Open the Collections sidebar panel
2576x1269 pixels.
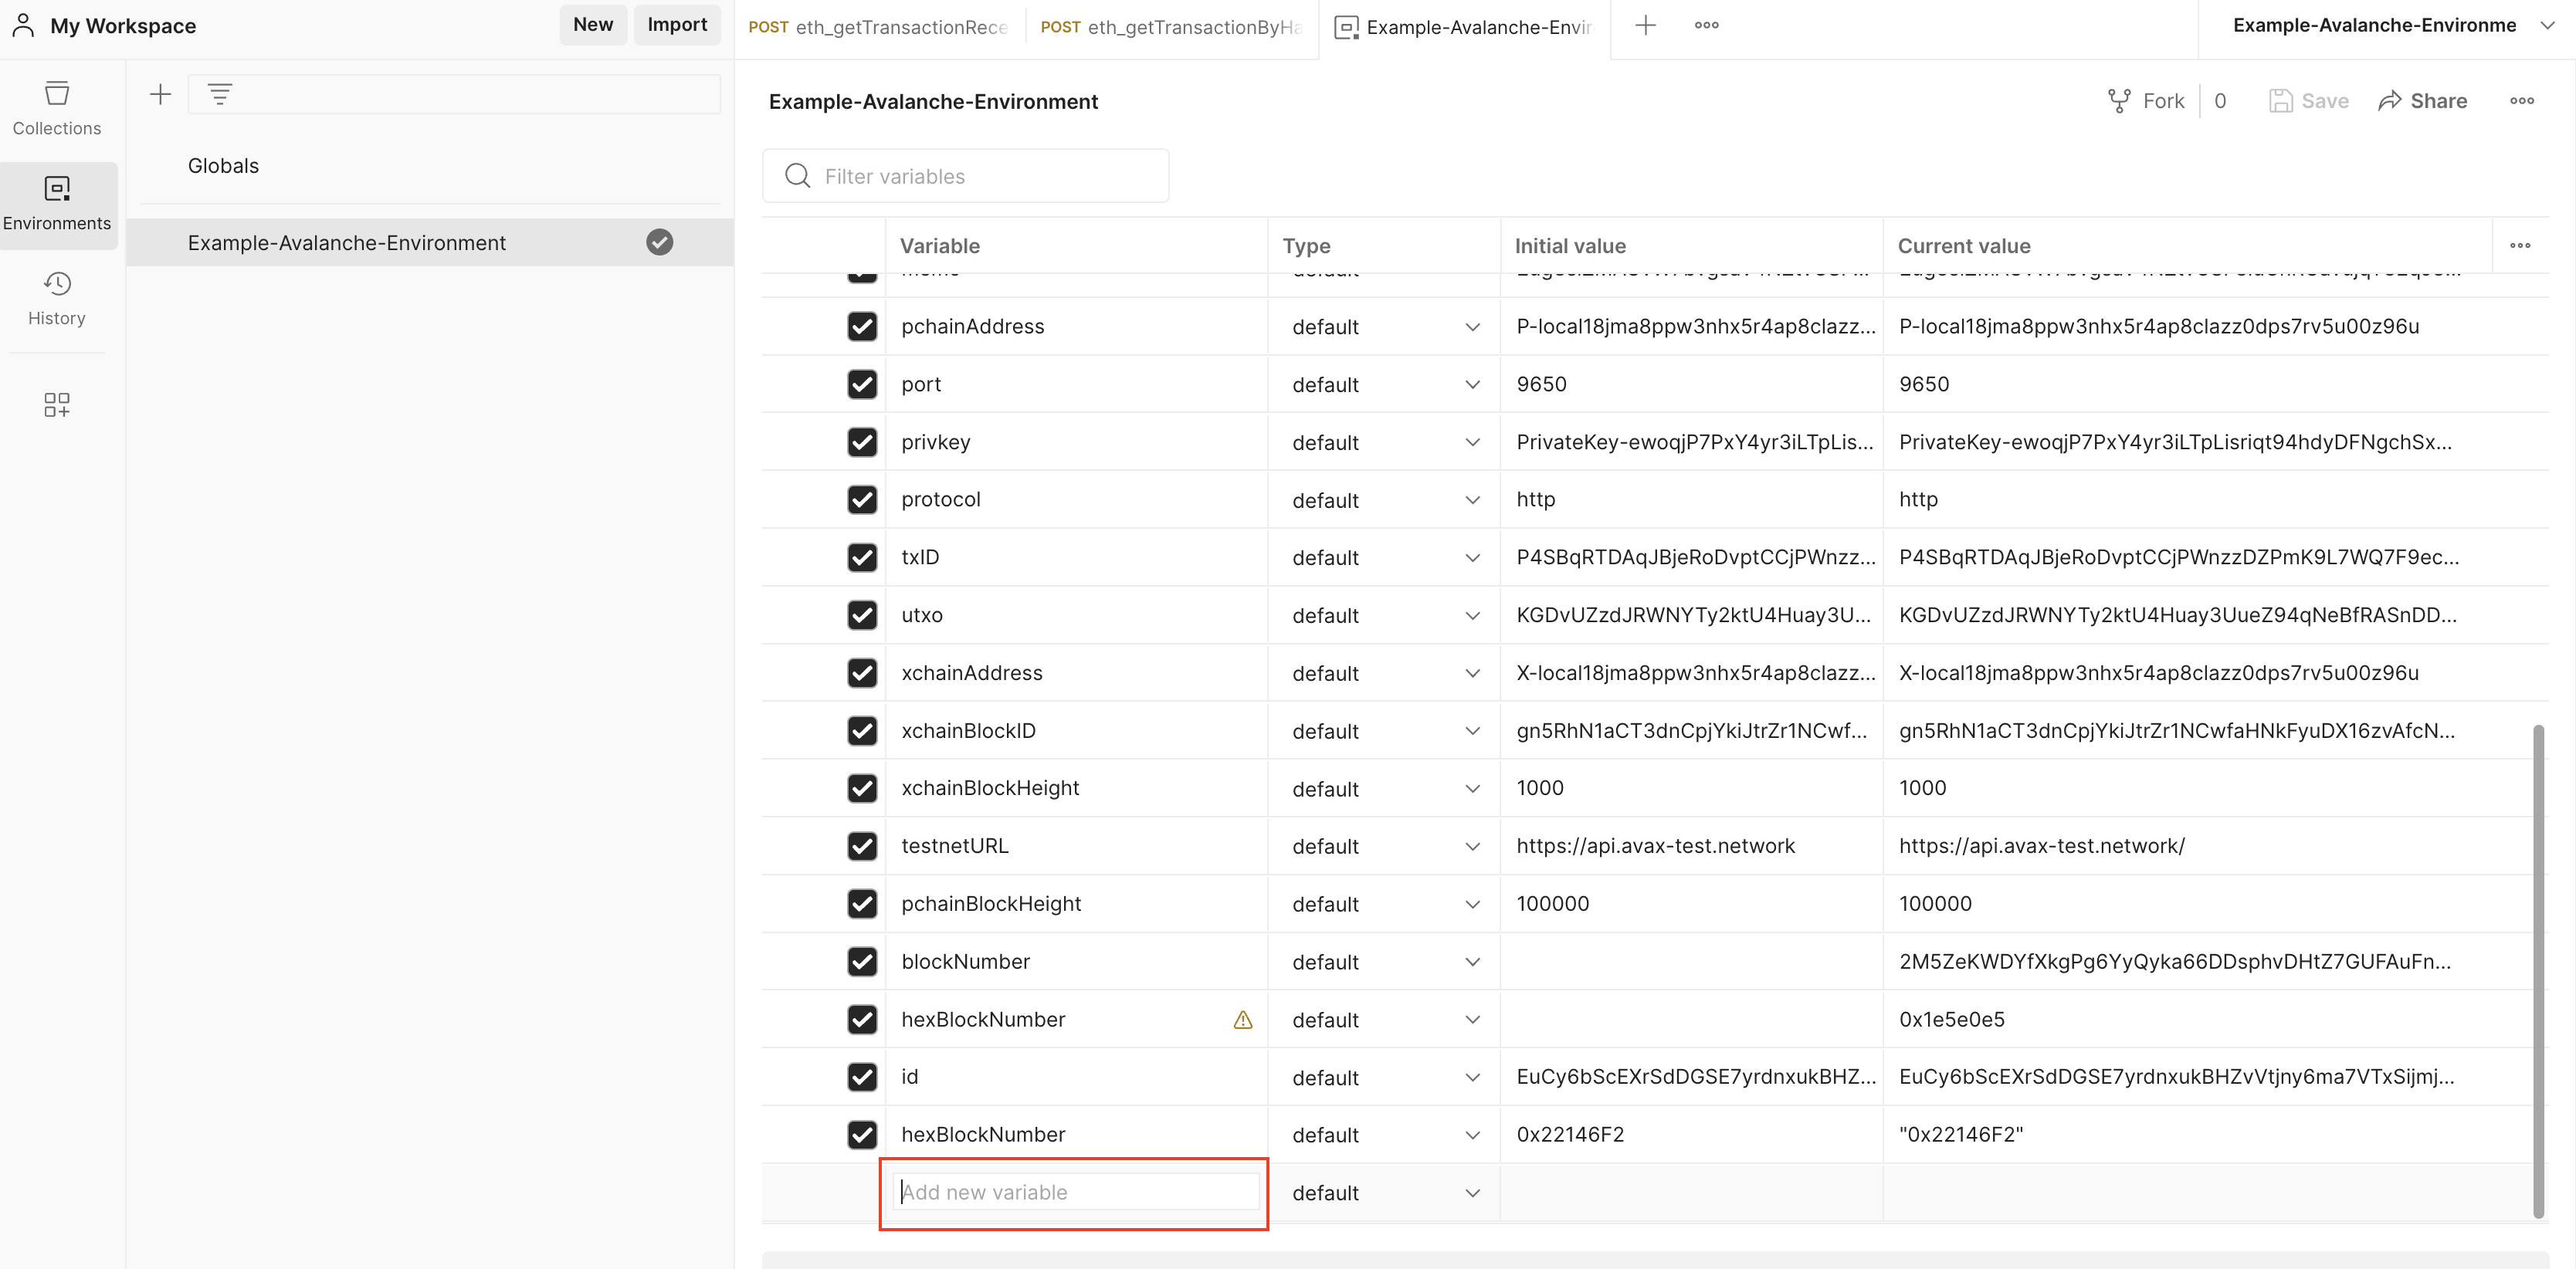coord(57,108)
